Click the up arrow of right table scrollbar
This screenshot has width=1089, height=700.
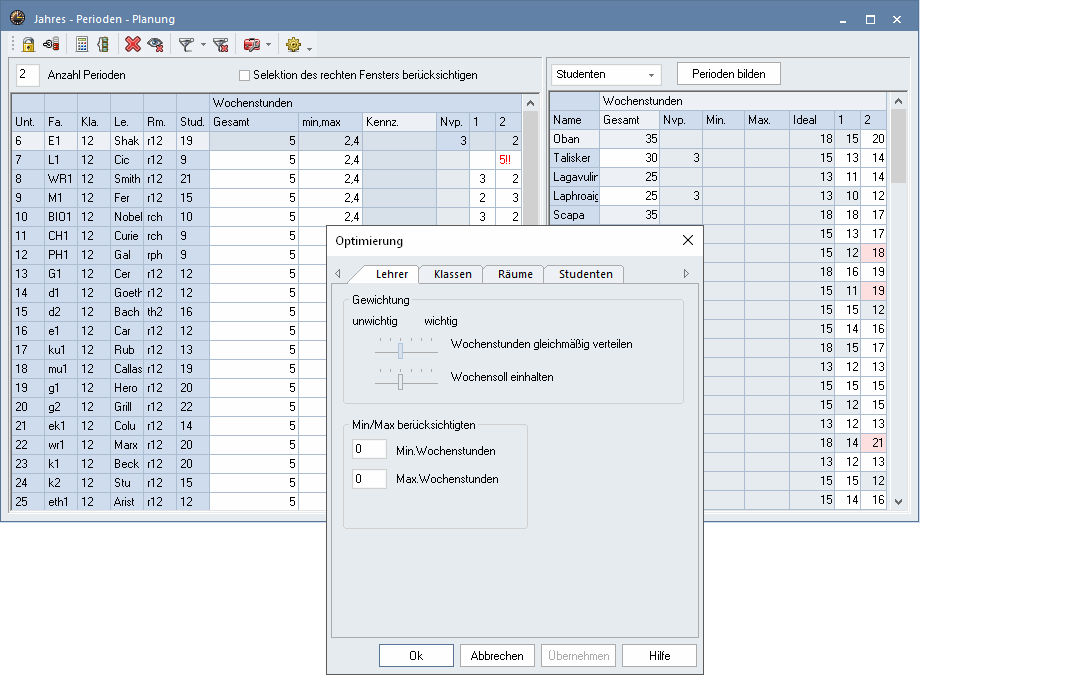point(898,101)
